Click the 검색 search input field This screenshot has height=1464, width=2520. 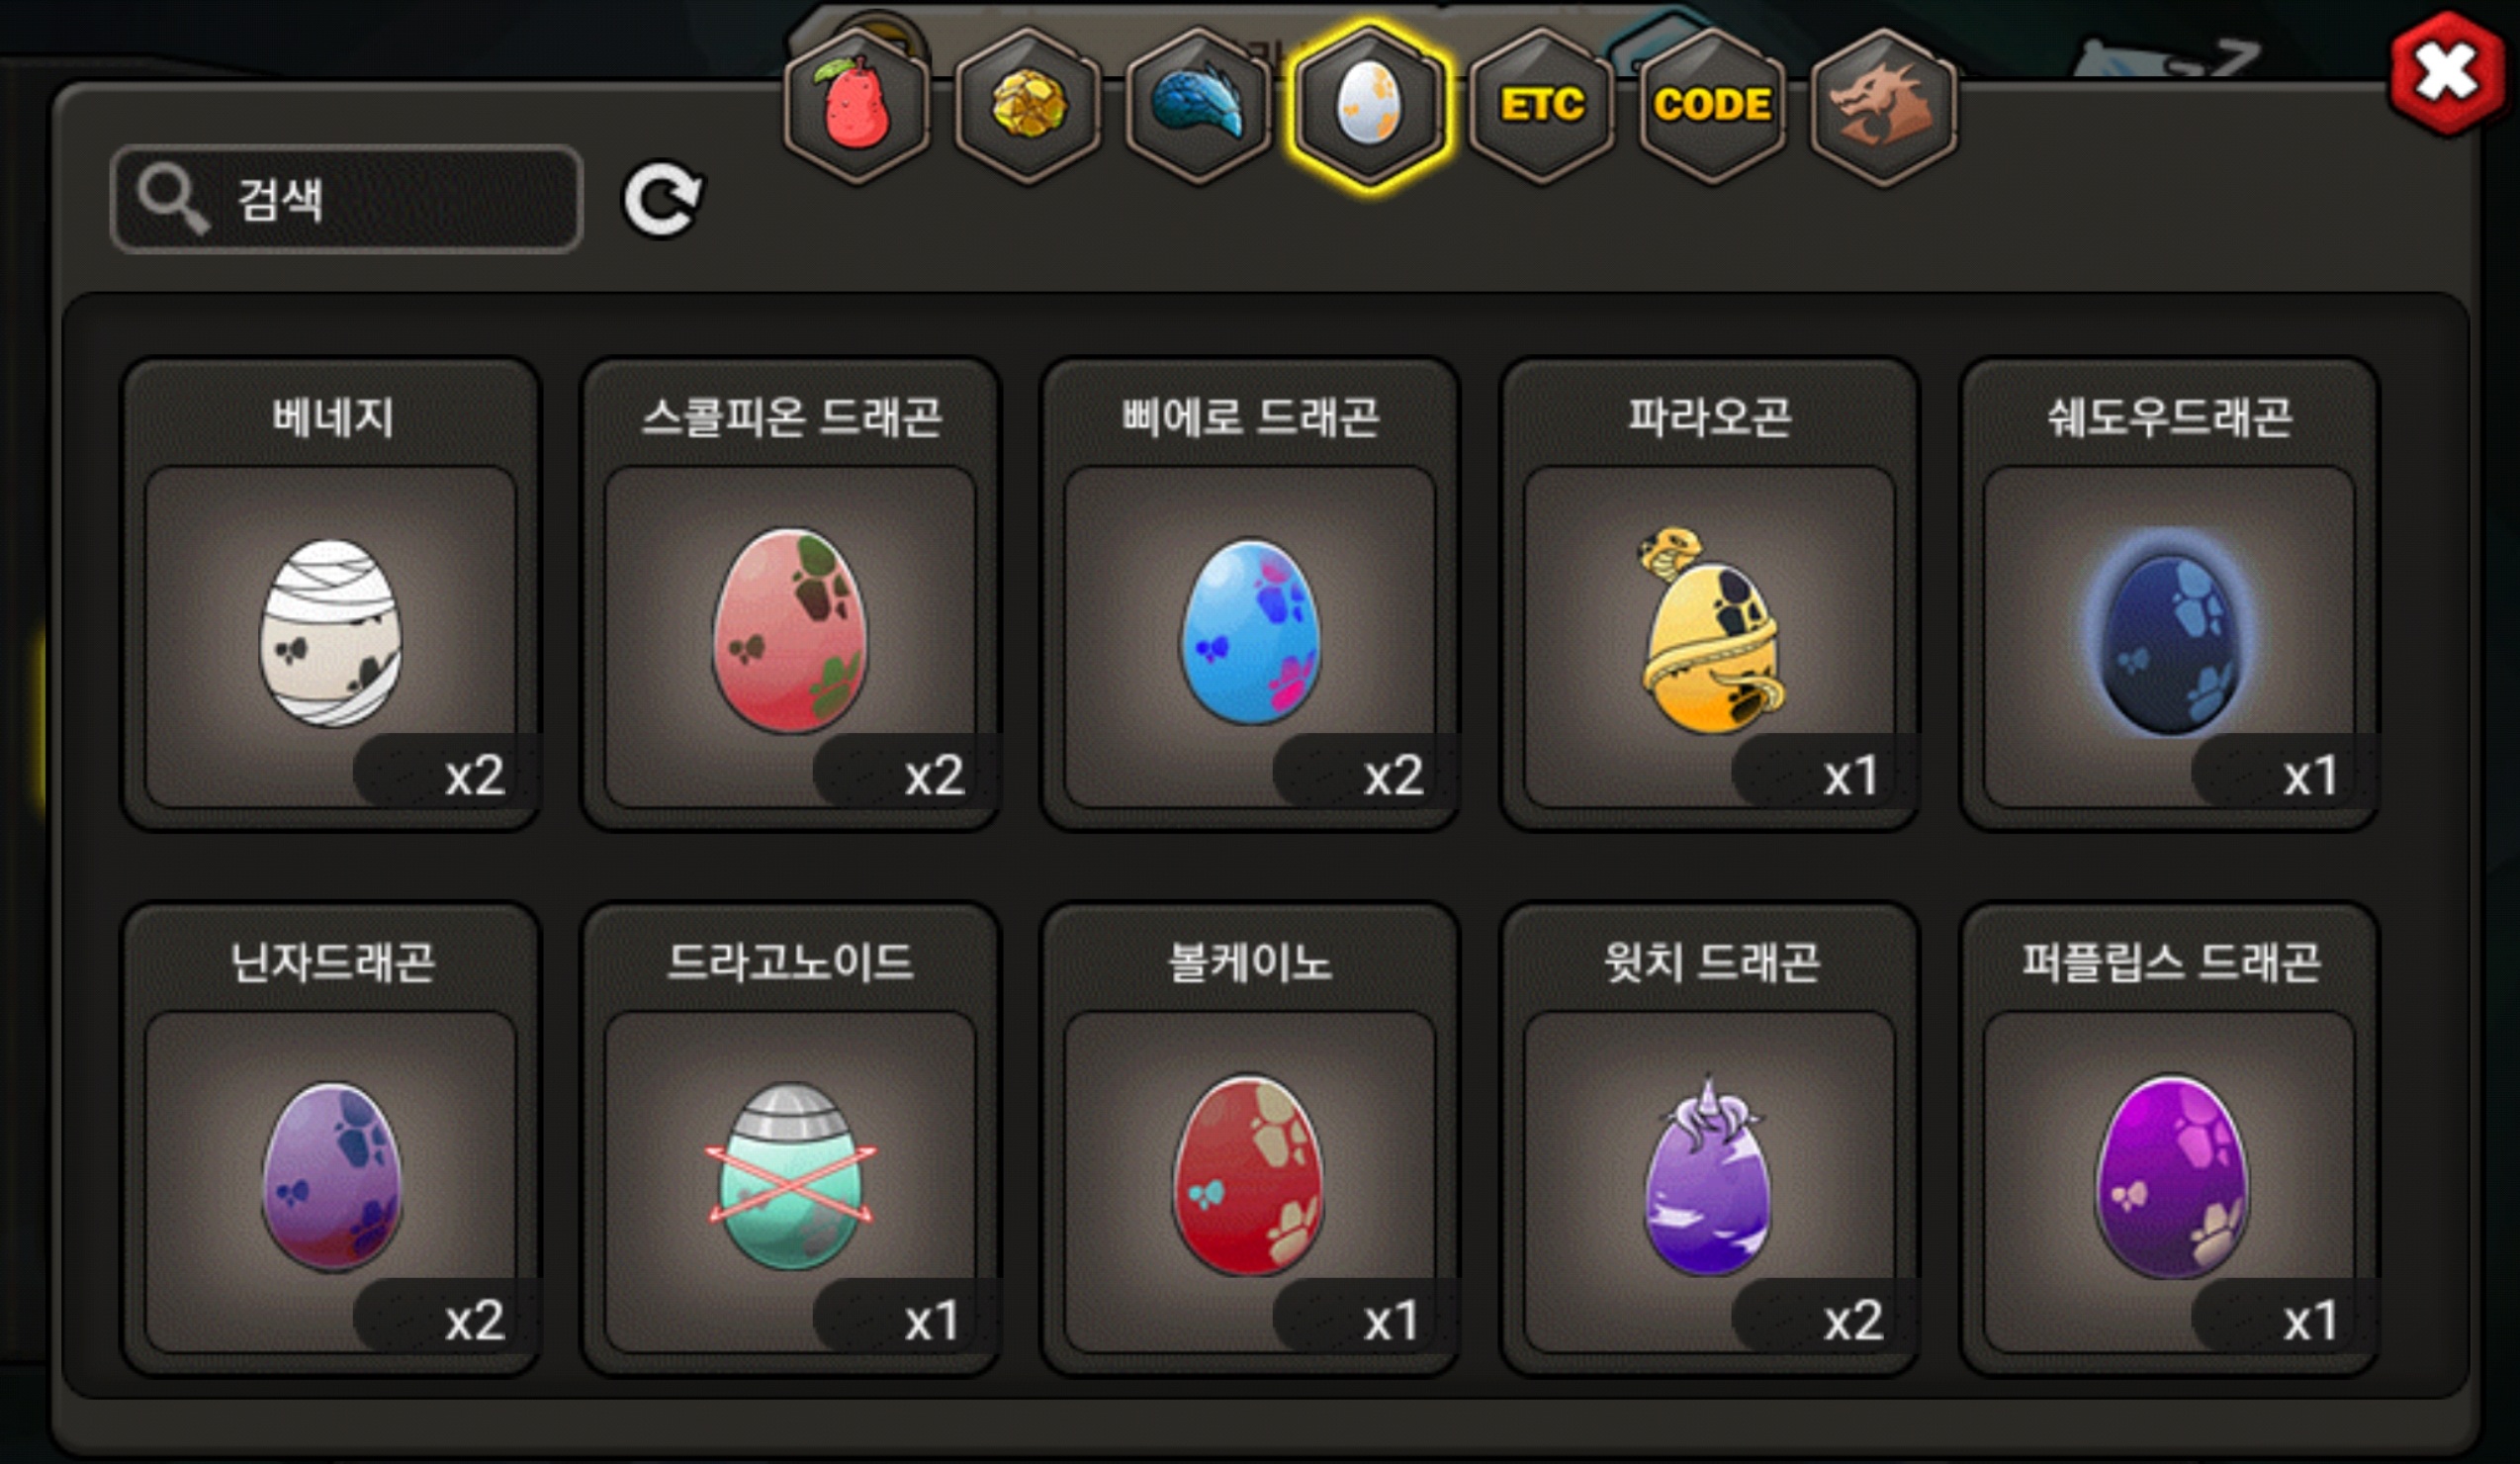click(346, 199)
